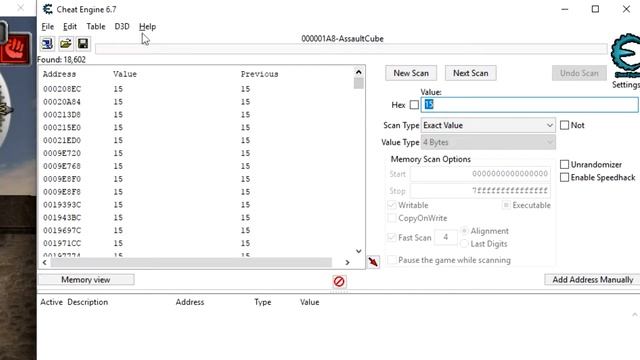Click the red hand icon in game window

pyautogui.click(x=15, y=49)
